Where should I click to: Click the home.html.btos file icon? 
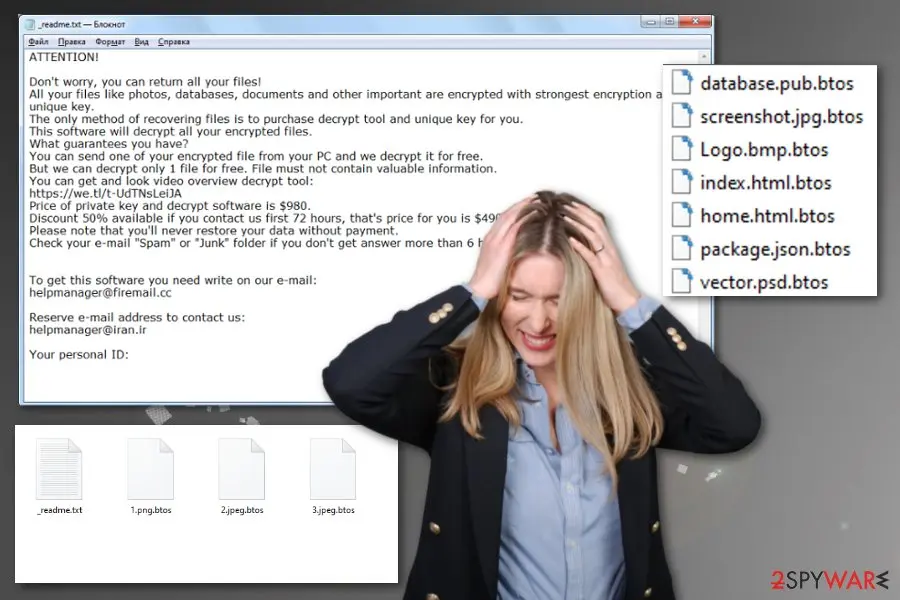[682, 215]
